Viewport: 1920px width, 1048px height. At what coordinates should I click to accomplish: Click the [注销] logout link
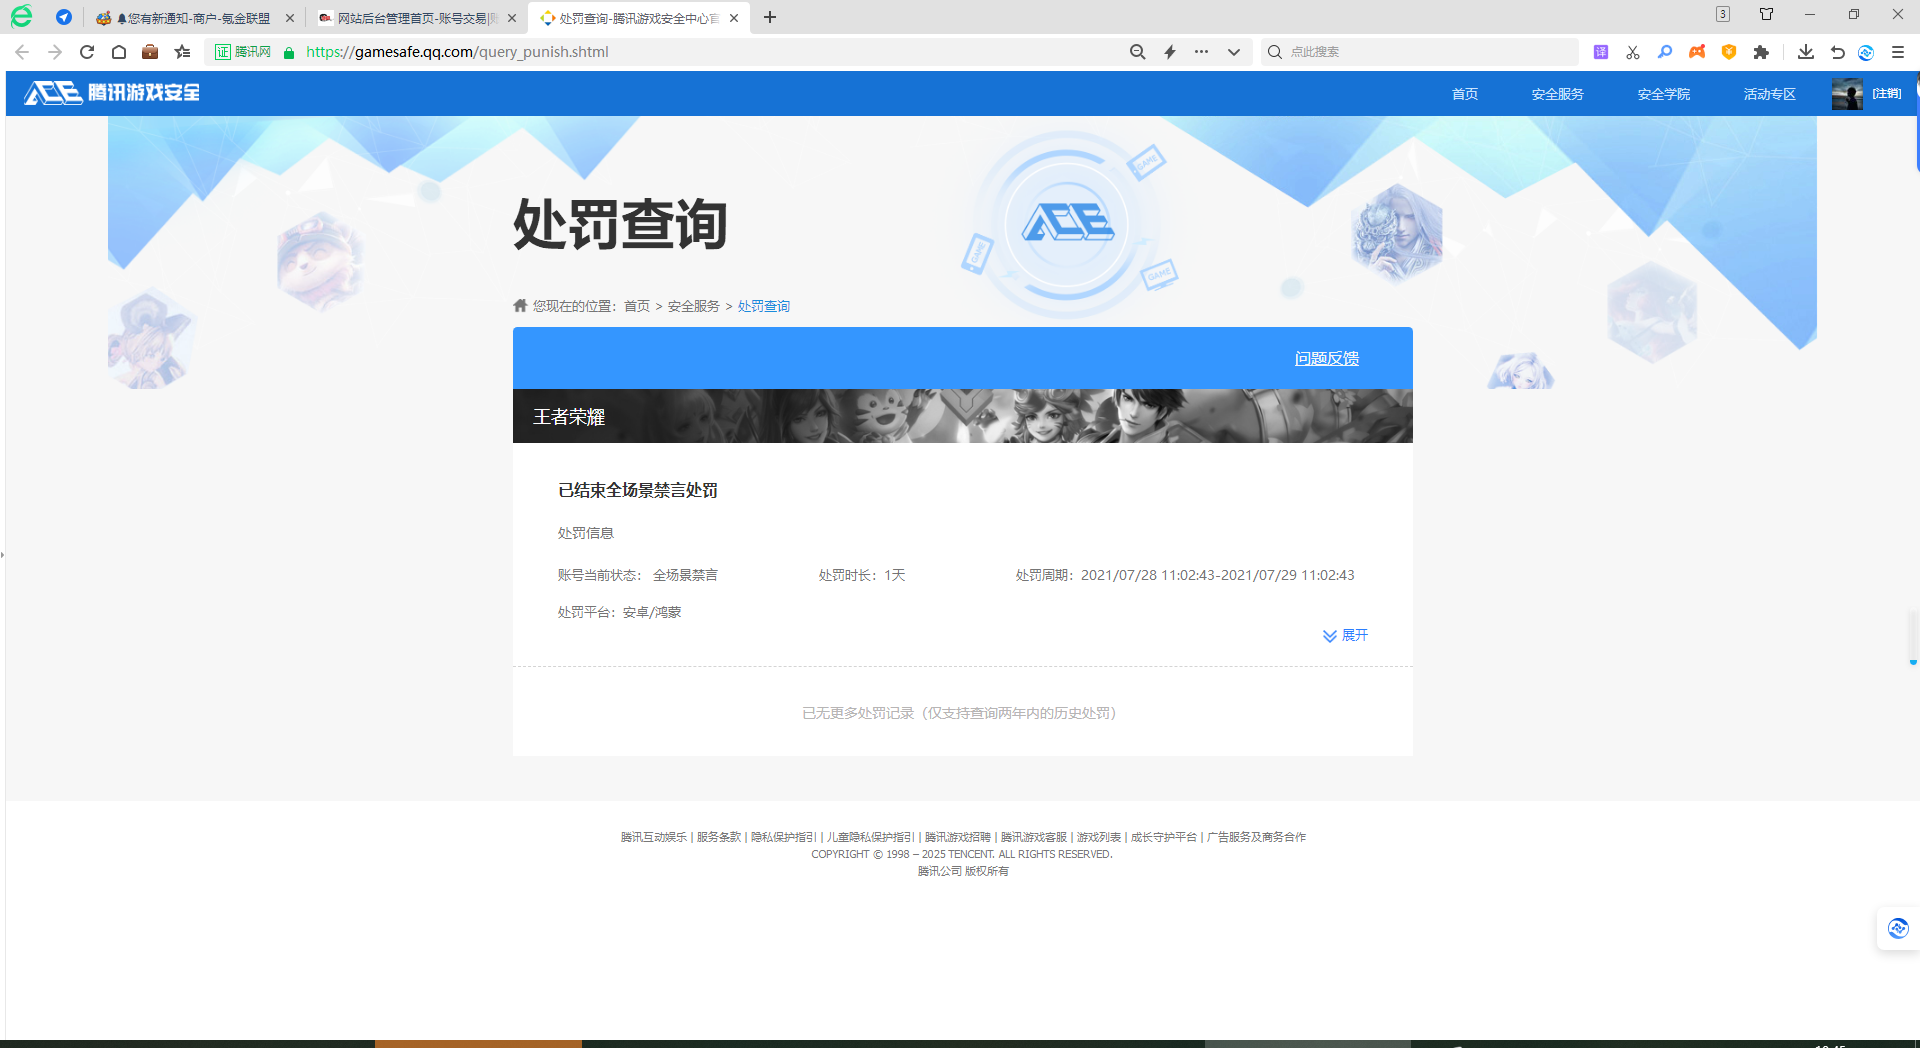tap(1887, 94)
